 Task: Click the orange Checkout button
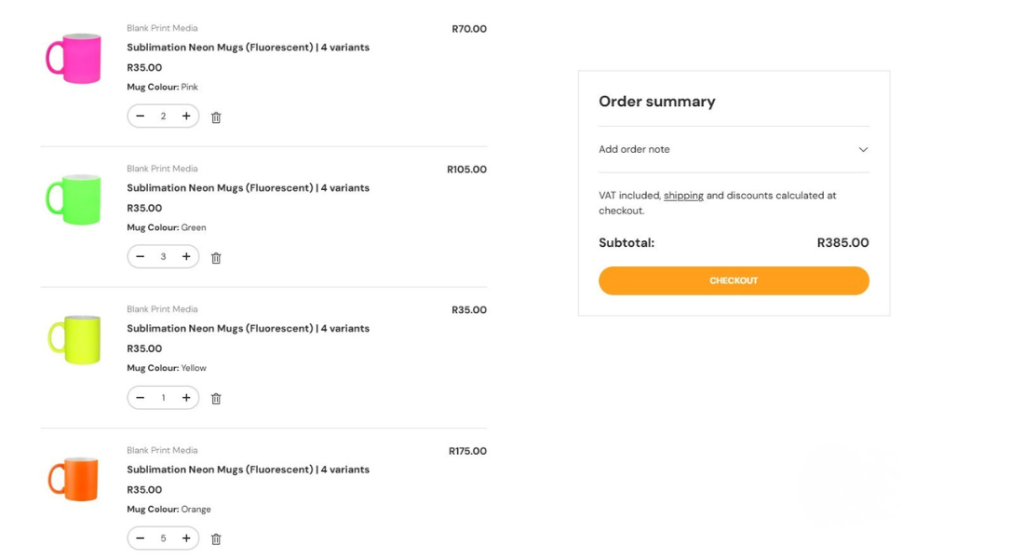[x=733, y=281]
